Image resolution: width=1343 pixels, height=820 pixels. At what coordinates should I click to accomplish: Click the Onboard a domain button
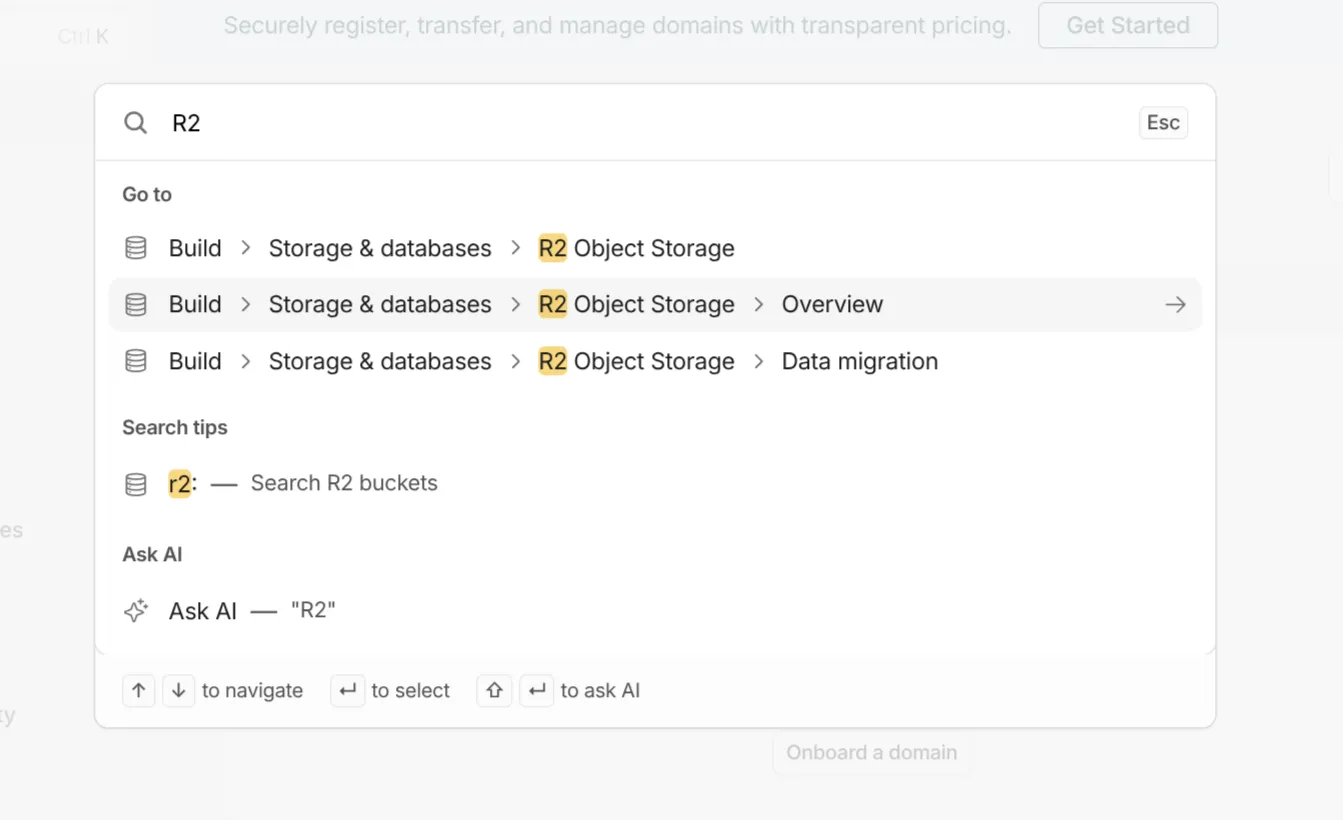(x=871, y=752)
